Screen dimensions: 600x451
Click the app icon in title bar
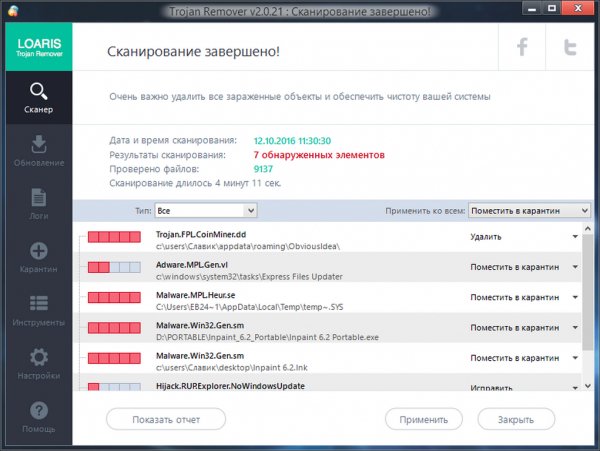13,10
